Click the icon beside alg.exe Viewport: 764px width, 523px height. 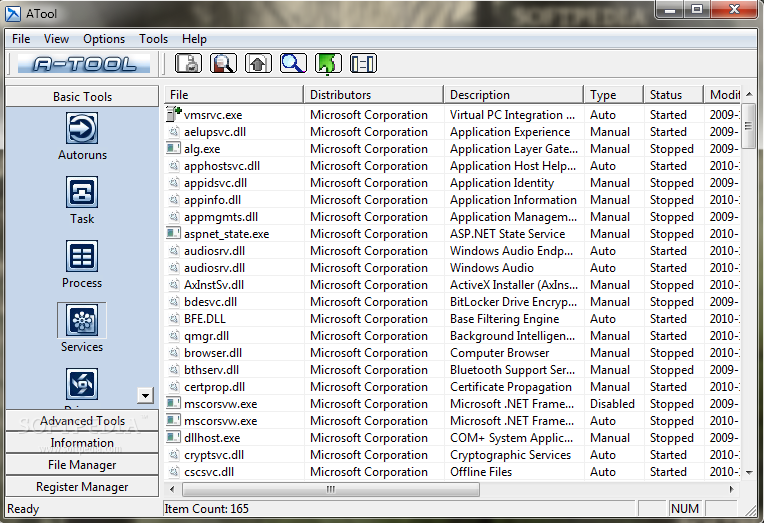tap(173, 148)
